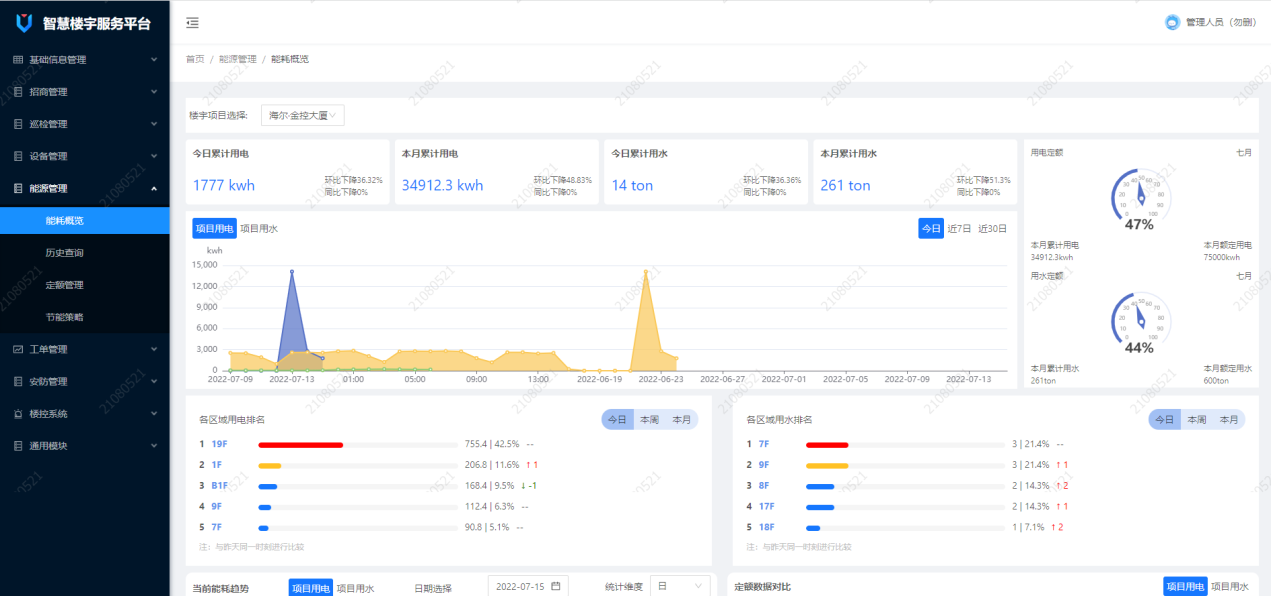
Task: Click the calendar icon in date picker
Action: pyautogui.click(x=555, y=586)
